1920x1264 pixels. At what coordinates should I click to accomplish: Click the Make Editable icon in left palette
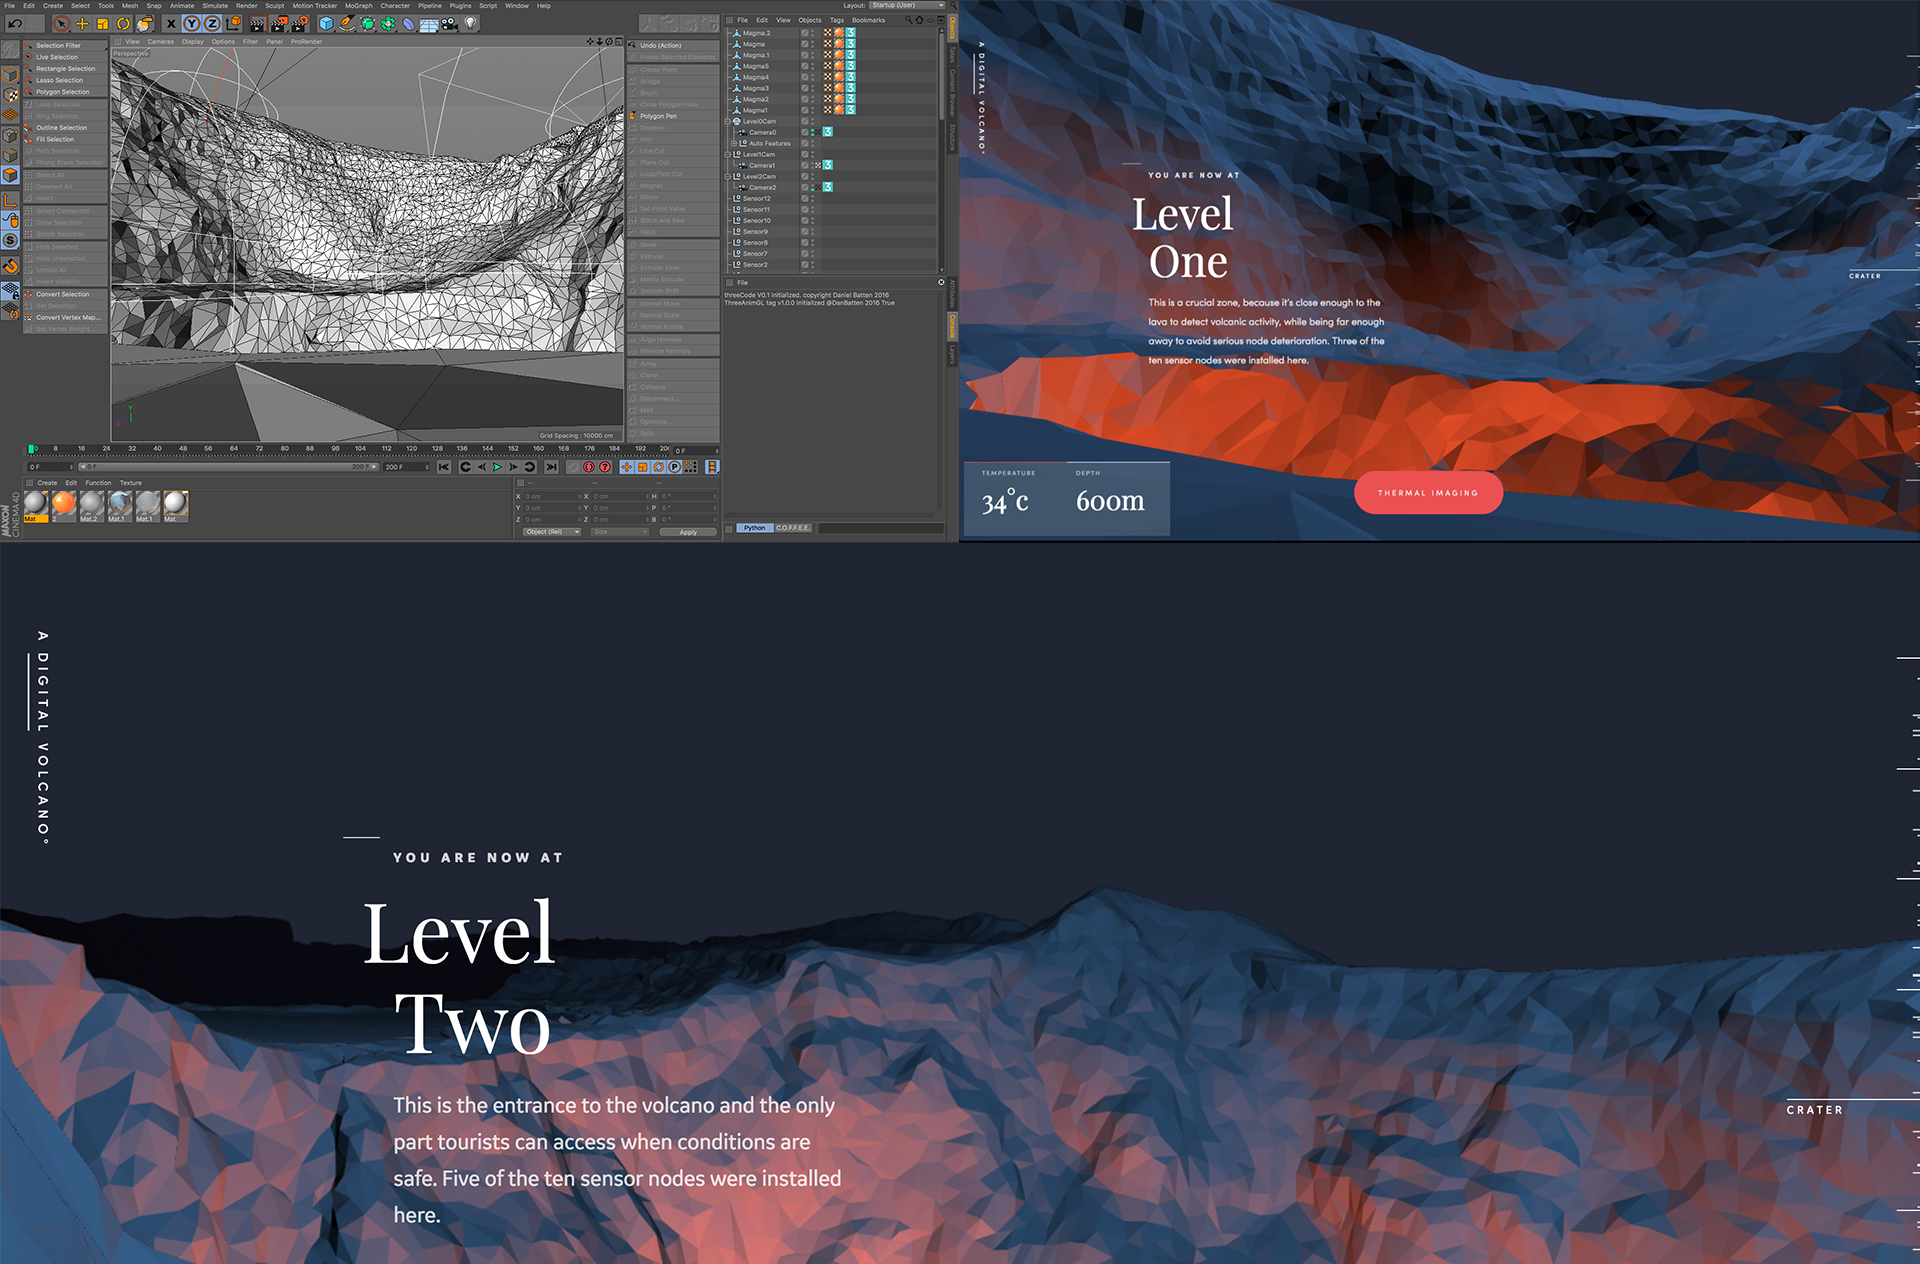(10, 50)
